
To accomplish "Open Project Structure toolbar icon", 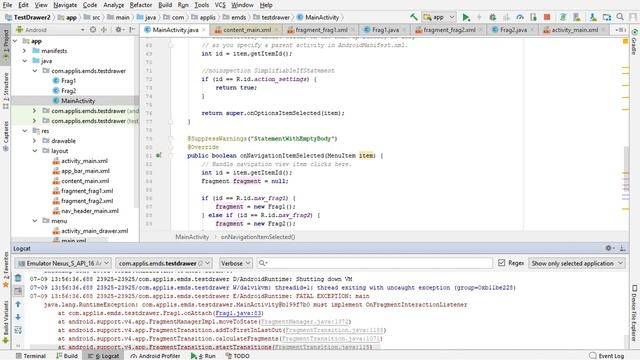I will 607,17.
